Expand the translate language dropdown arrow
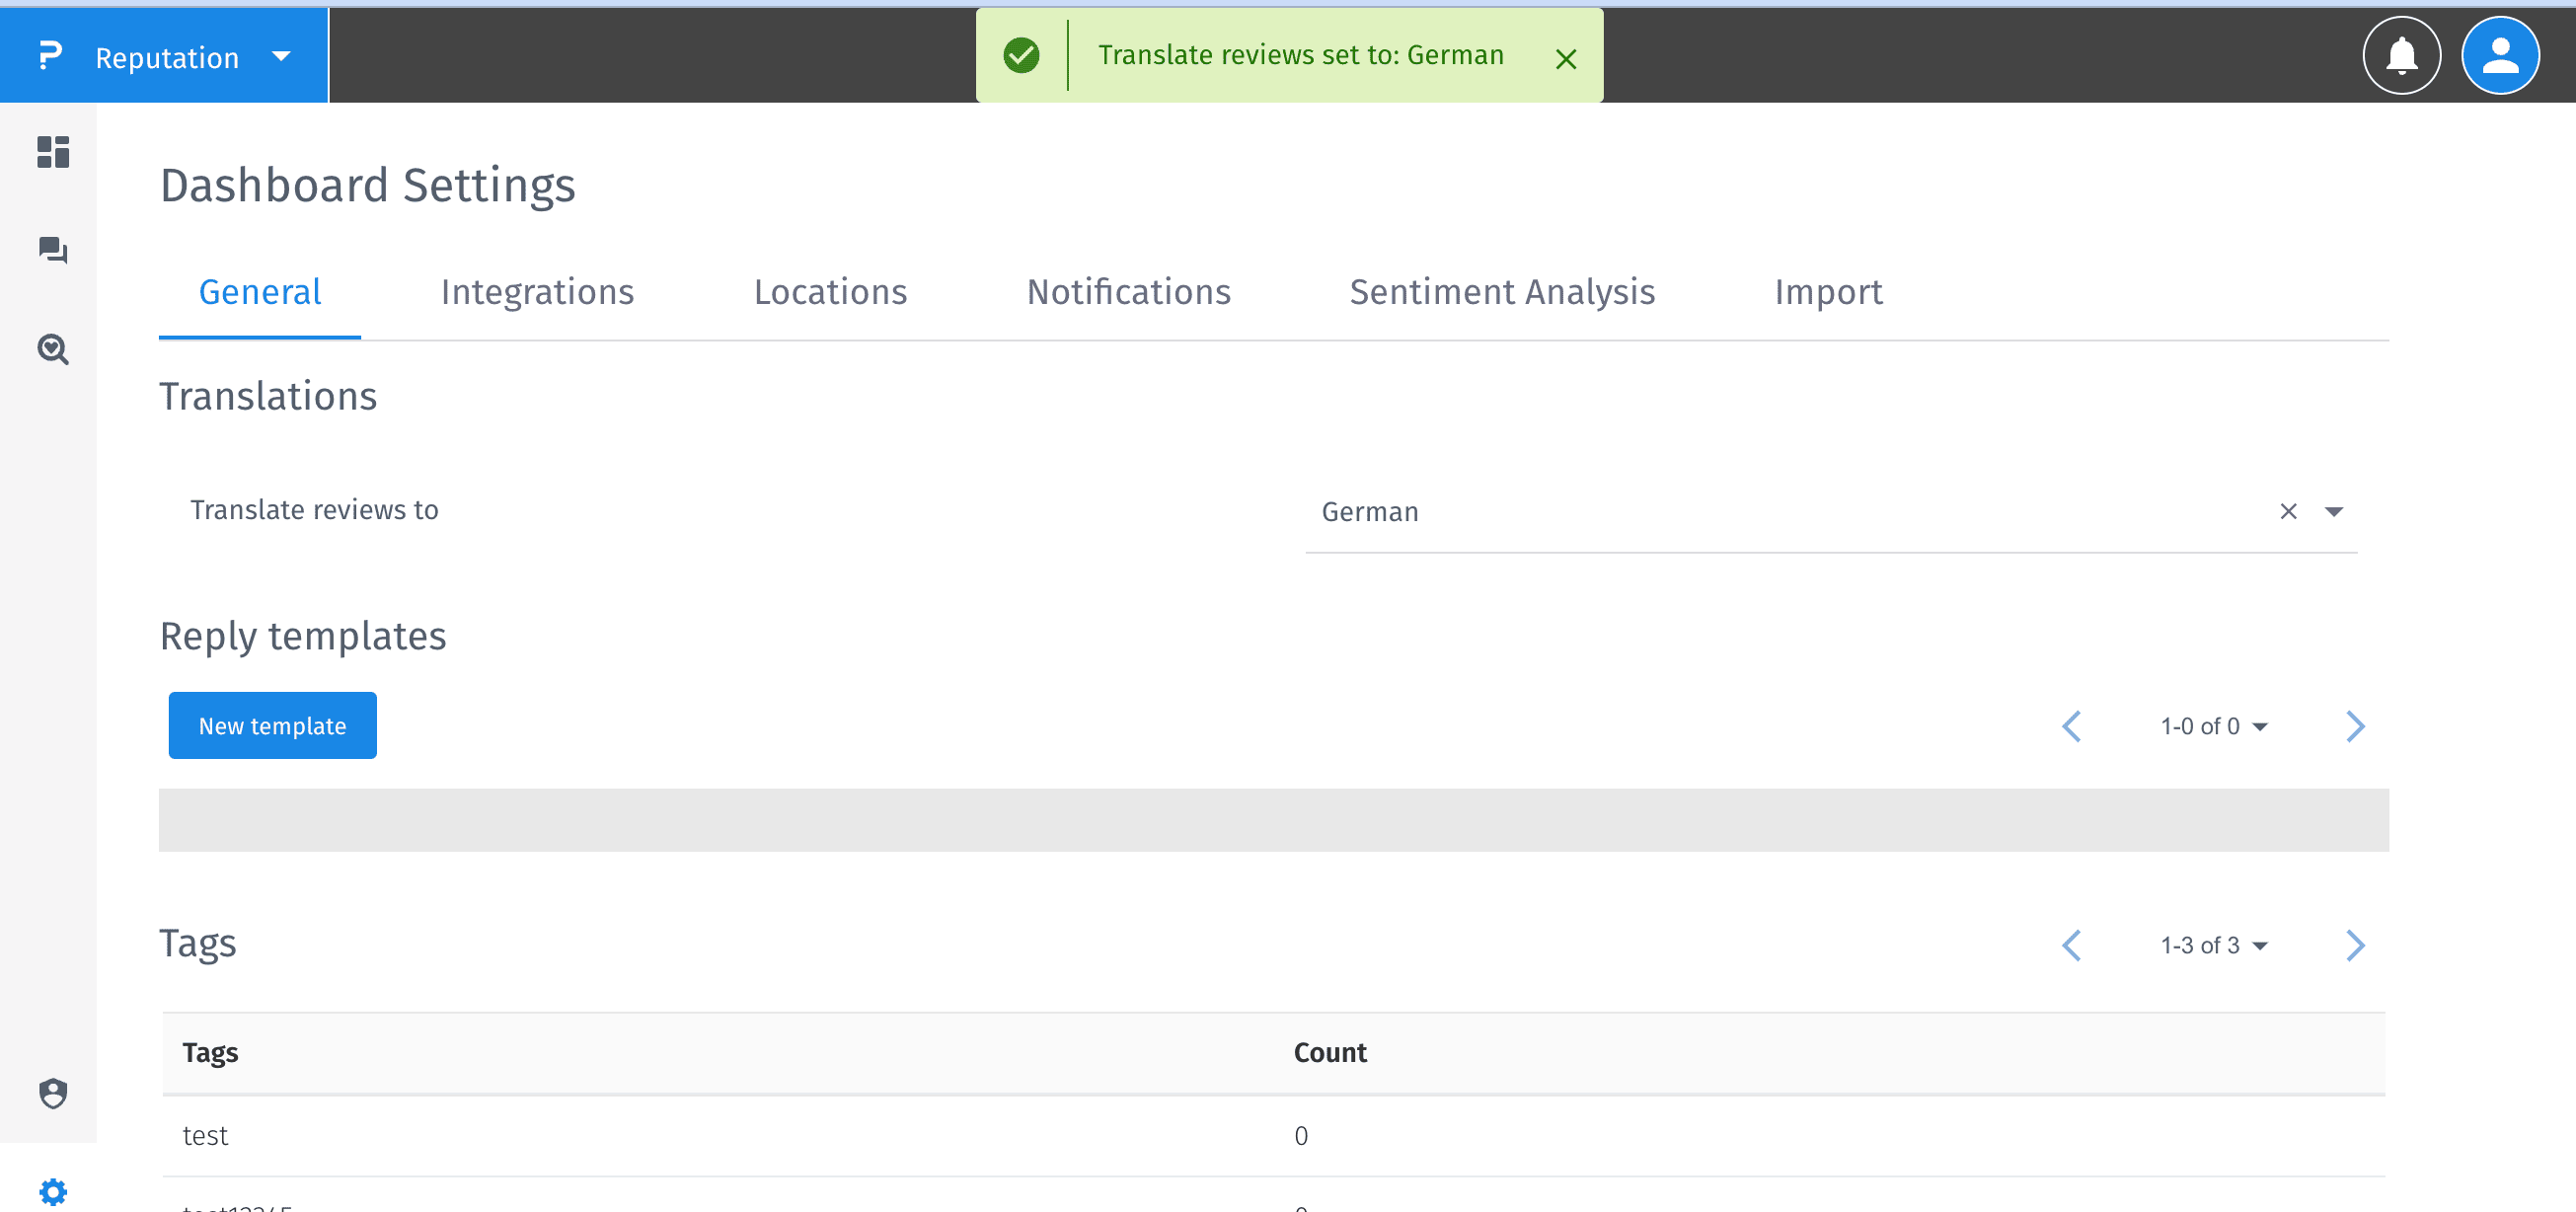 point(2334,511)
